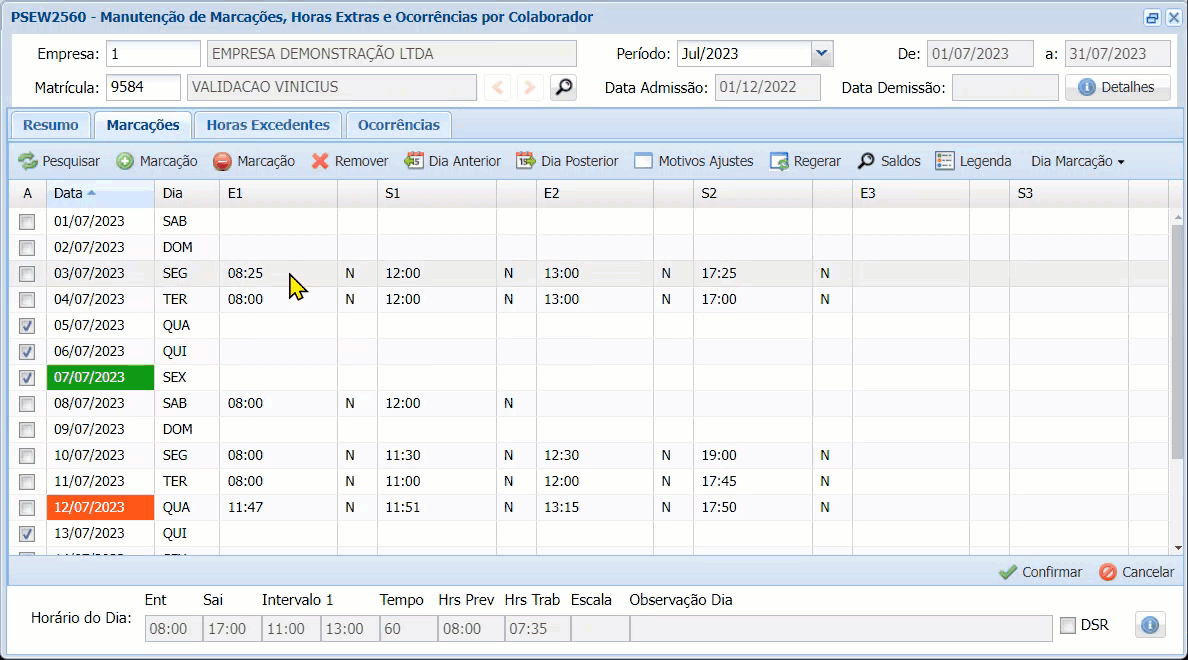Click the red remove Marcação icon

coord(222,161)
